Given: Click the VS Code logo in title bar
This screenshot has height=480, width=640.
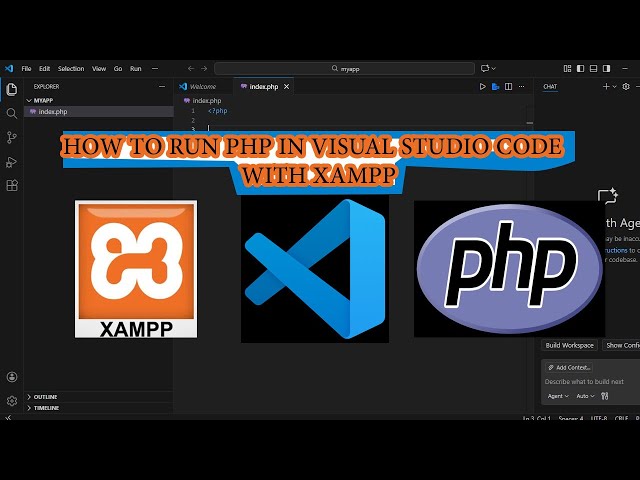Looking at the screenshot, I should (x=9, y=69).
